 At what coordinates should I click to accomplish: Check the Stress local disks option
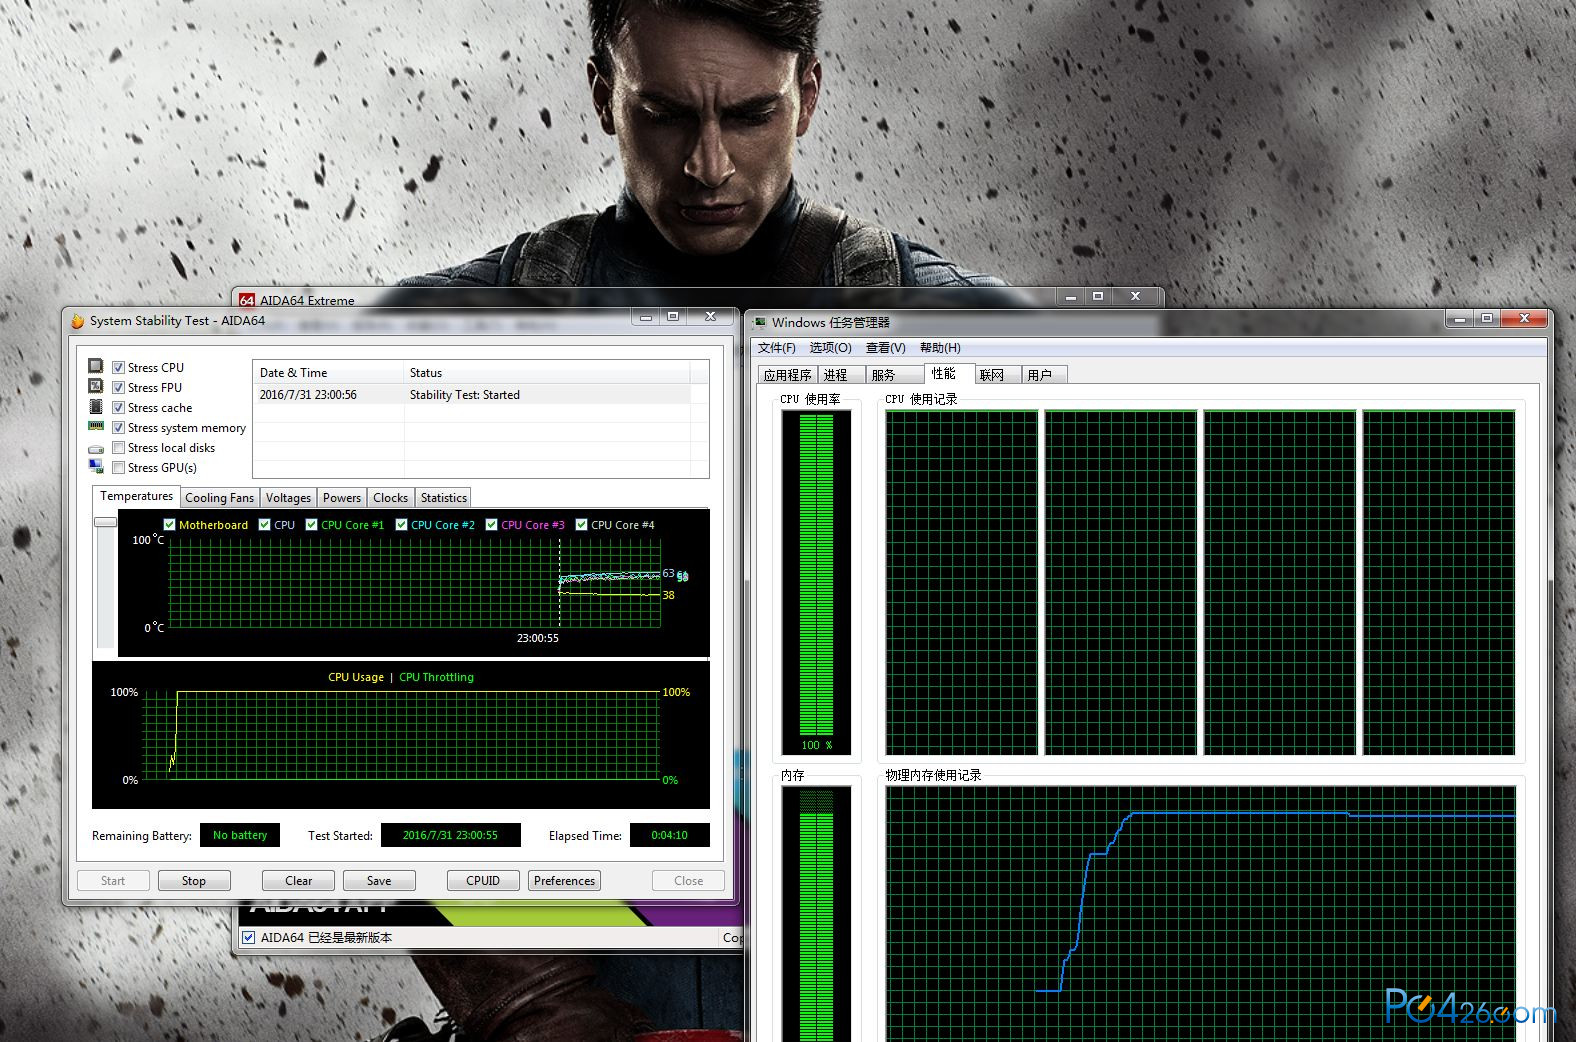pyautogui.click(x=118, y=448)
